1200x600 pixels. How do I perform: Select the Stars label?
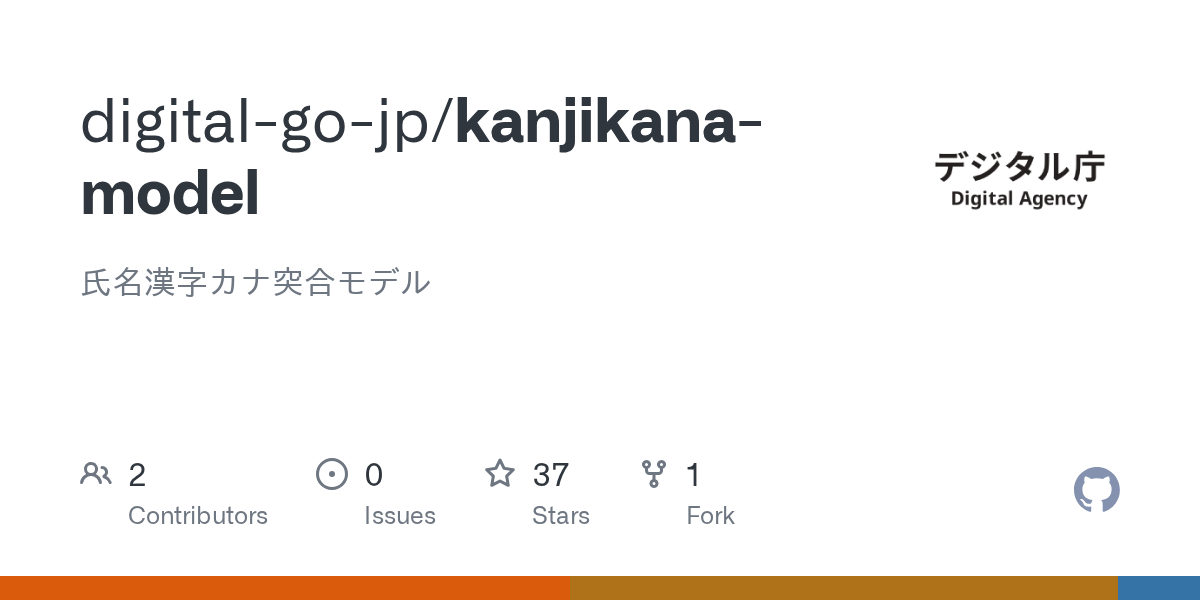pos(561,516)
